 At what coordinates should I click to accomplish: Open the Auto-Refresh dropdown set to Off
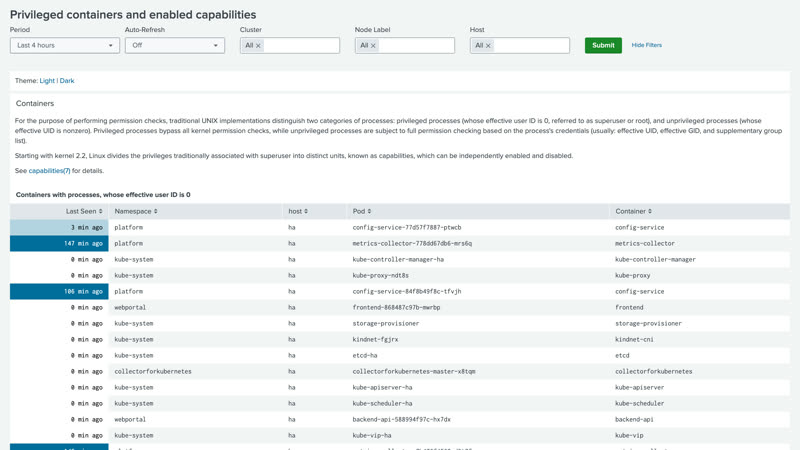pos(174,45)
